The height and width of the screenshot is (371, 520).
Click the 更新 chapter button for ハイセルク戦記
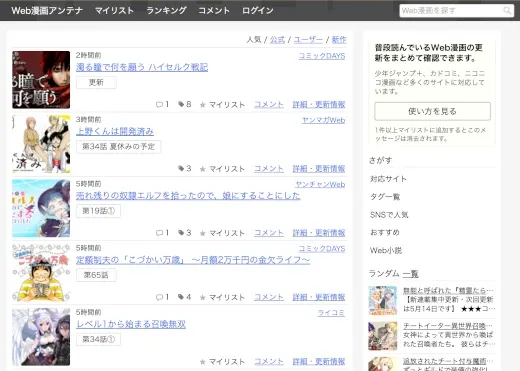tap(96, 82)
